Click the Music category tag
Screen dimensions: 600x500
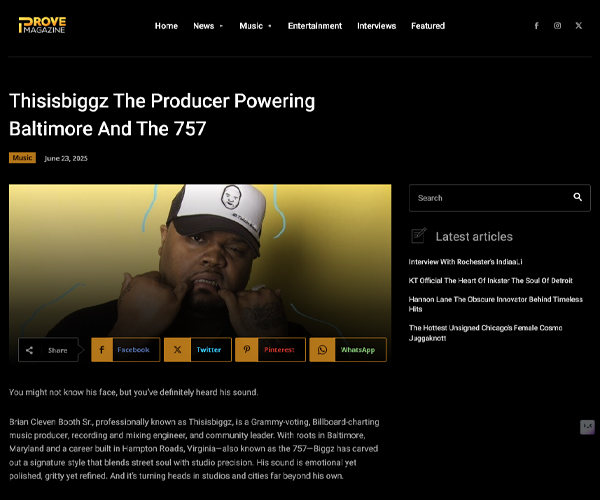[22, 158]
